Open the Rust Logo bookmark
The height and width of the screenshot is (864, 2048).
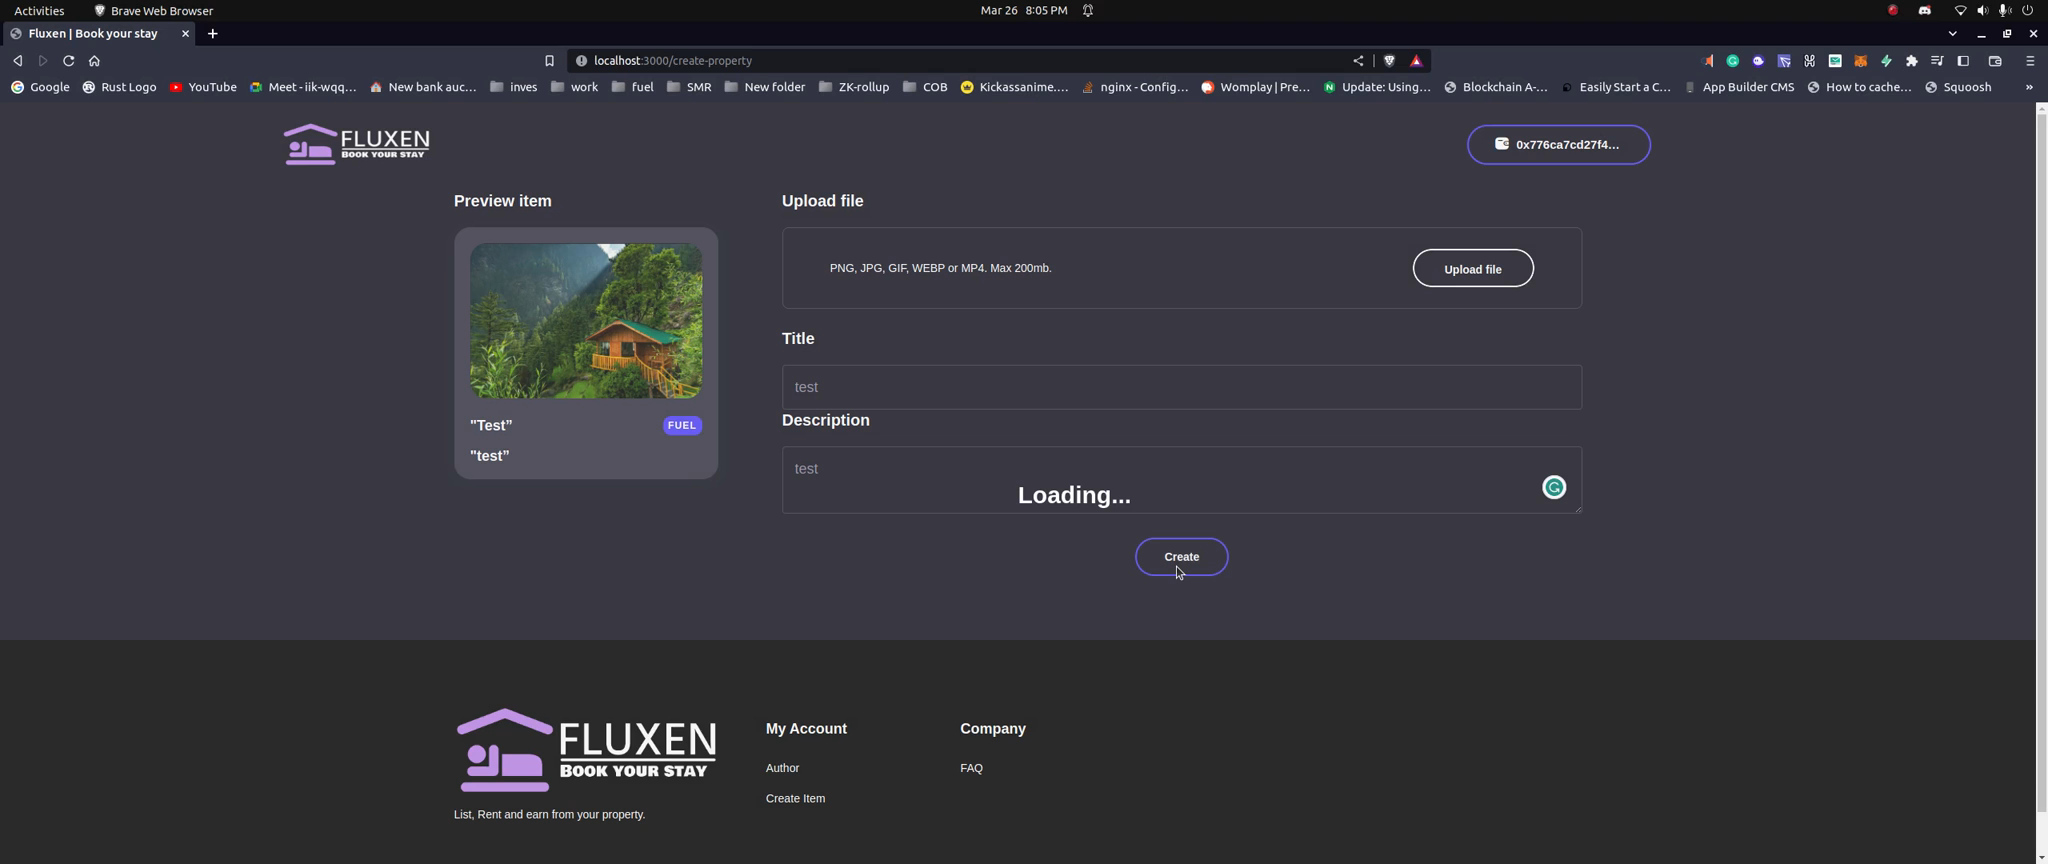point(119,87)
